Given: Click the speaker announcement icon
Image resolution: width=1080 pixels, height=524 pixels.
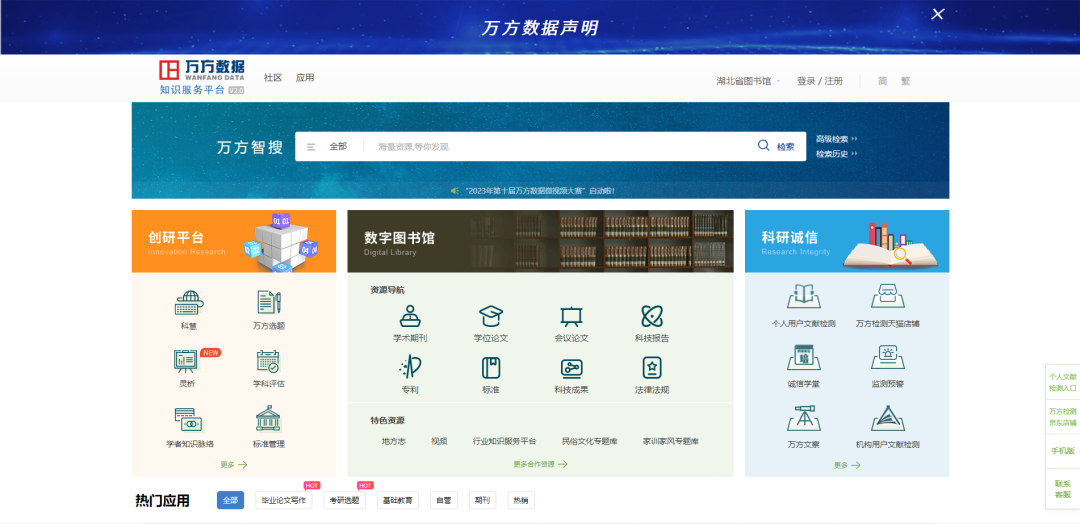Looking at the screenshot, I should tap(455, 191).
